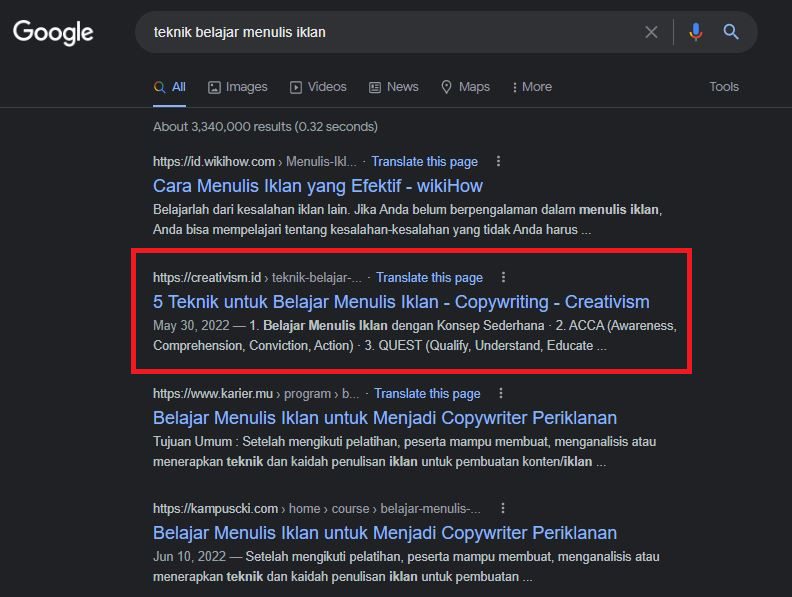Image resolution: width=792 pixels, height=597 pixels.
Task: Clear the search query with X icon
Action: 651,32
